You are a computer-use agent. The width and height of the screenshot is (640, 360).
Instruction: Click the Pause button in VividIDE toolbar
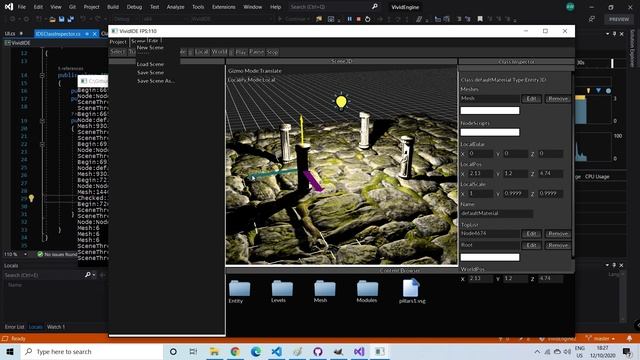(x=257, y=52)
